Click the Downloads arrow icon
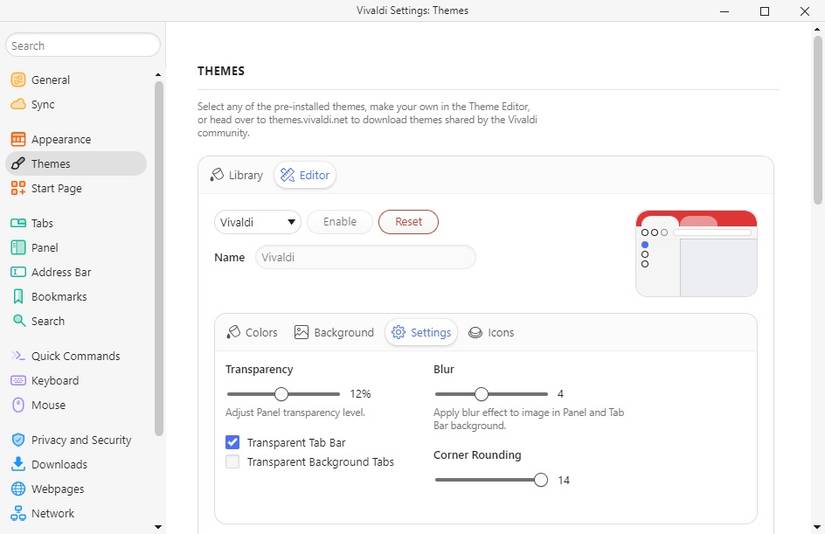The height and width of the screenshot is (534, 825). point(18,464)
